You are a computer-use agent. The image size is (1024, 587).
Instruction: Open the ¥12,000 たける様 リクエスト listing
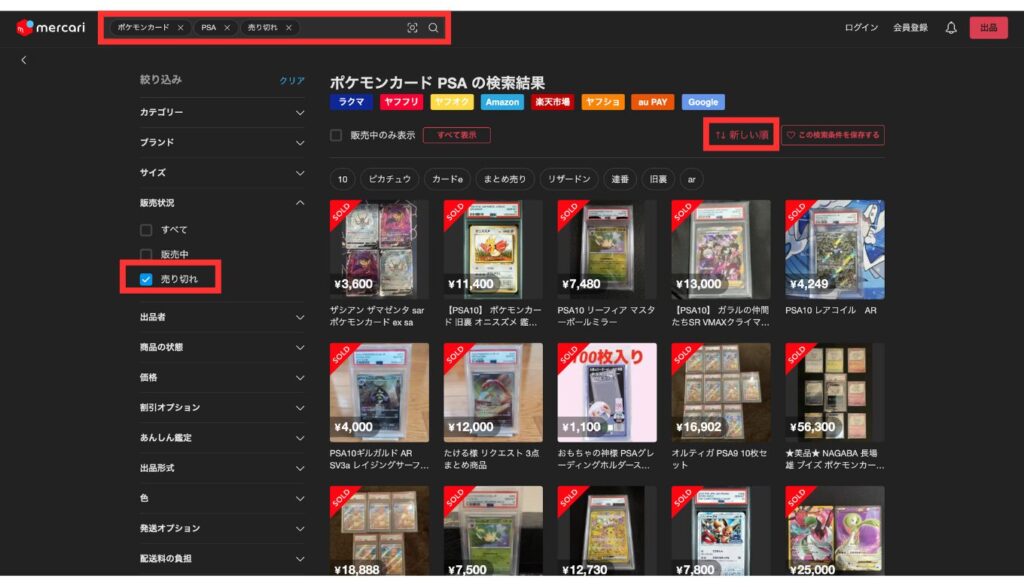(x=493, y=392)
